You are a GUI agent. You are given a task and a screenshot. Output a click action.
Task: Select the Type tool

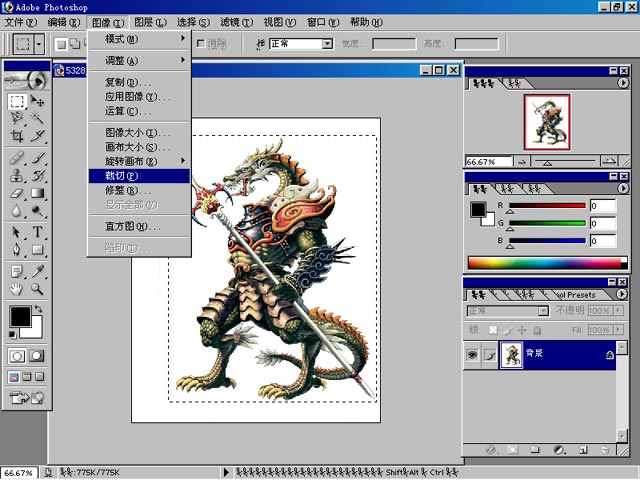tap(37, 232)
